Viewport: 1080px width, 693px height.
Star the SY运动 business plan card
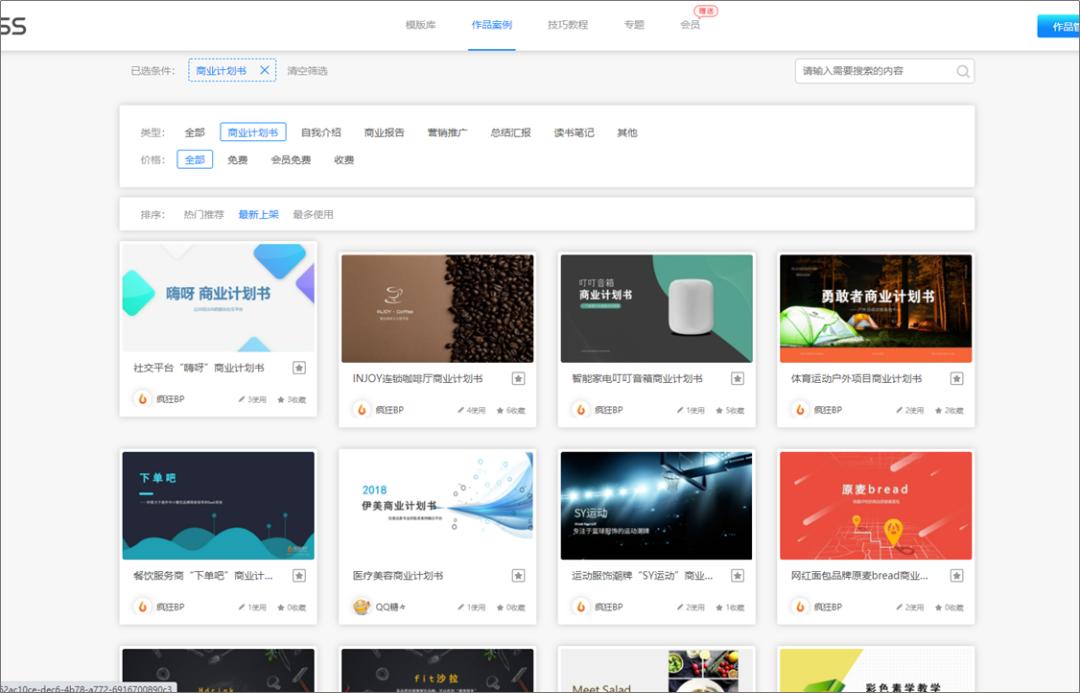click(x=737, y=576)
